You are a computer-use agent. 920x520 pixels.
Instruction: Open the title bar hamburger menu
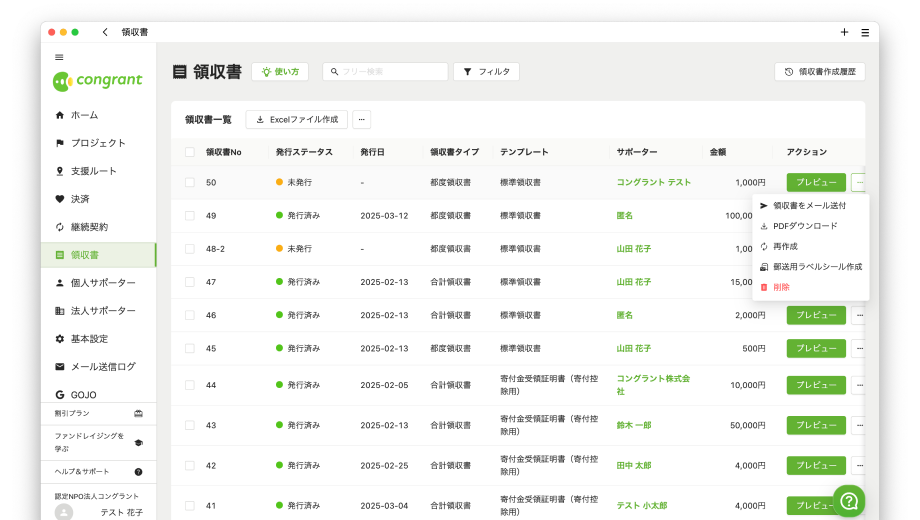[x=865, y=33]
